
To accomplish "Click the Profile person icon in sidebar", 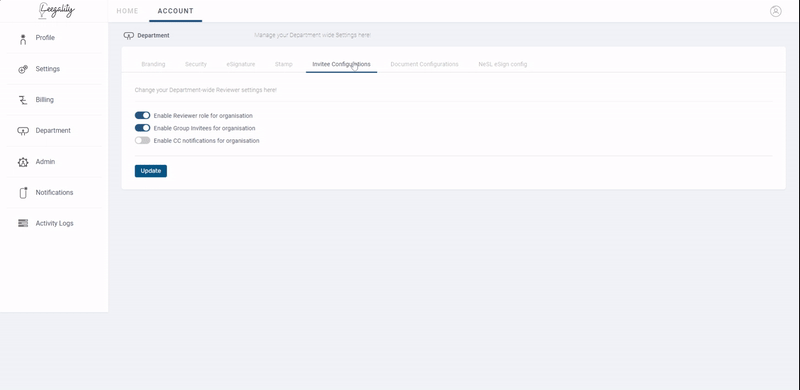I will 22,39.
